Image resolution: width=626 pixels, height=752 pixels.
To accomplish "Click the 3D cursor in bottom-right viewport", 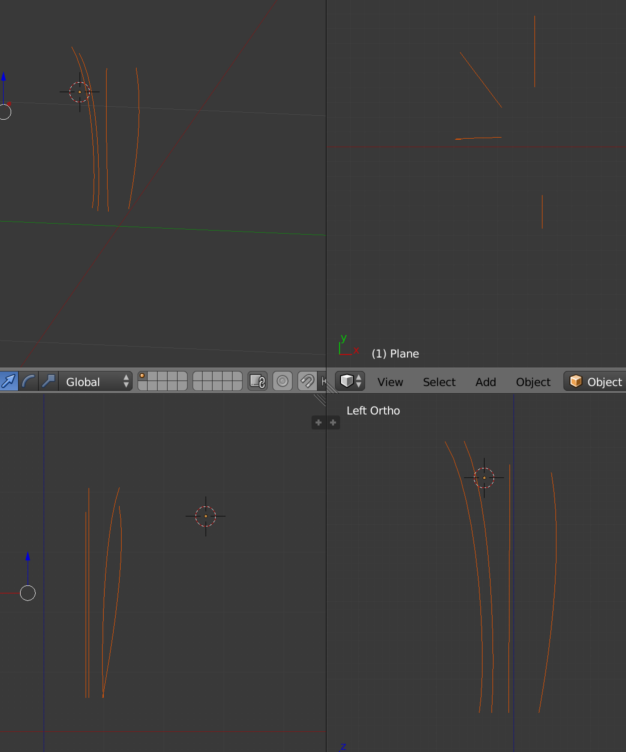I will pos(484,478).
